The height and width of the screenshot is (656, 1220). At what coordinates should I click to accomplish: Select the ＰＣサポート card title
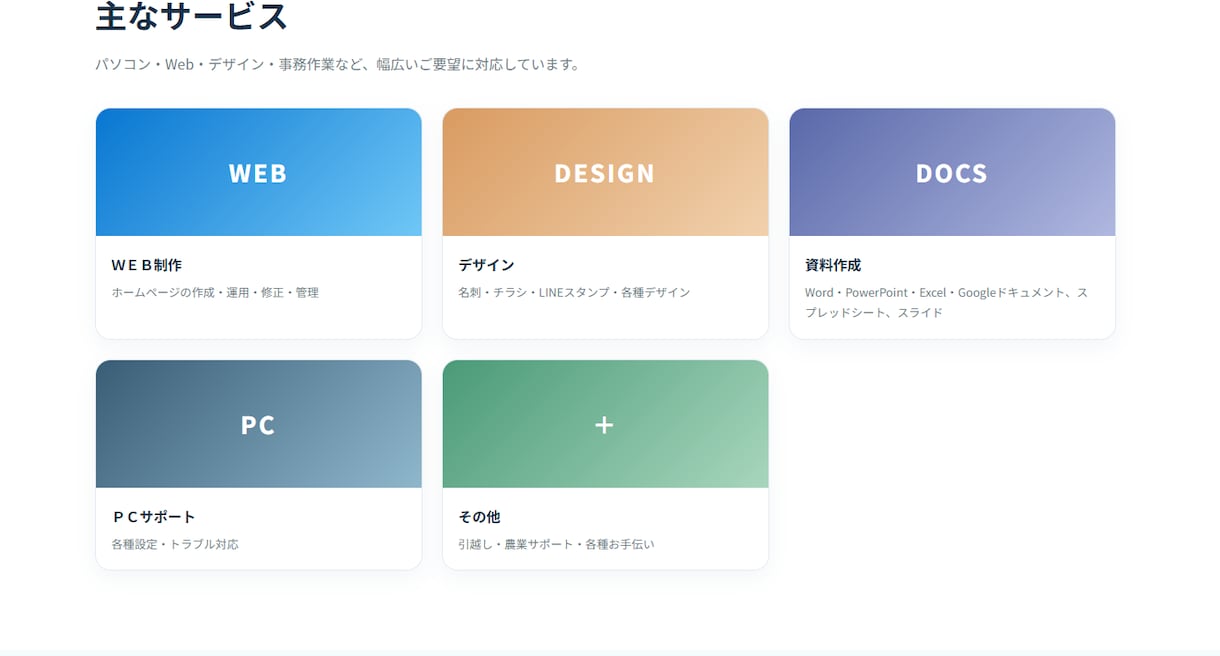pyautogui.click(x=154, y=517)
